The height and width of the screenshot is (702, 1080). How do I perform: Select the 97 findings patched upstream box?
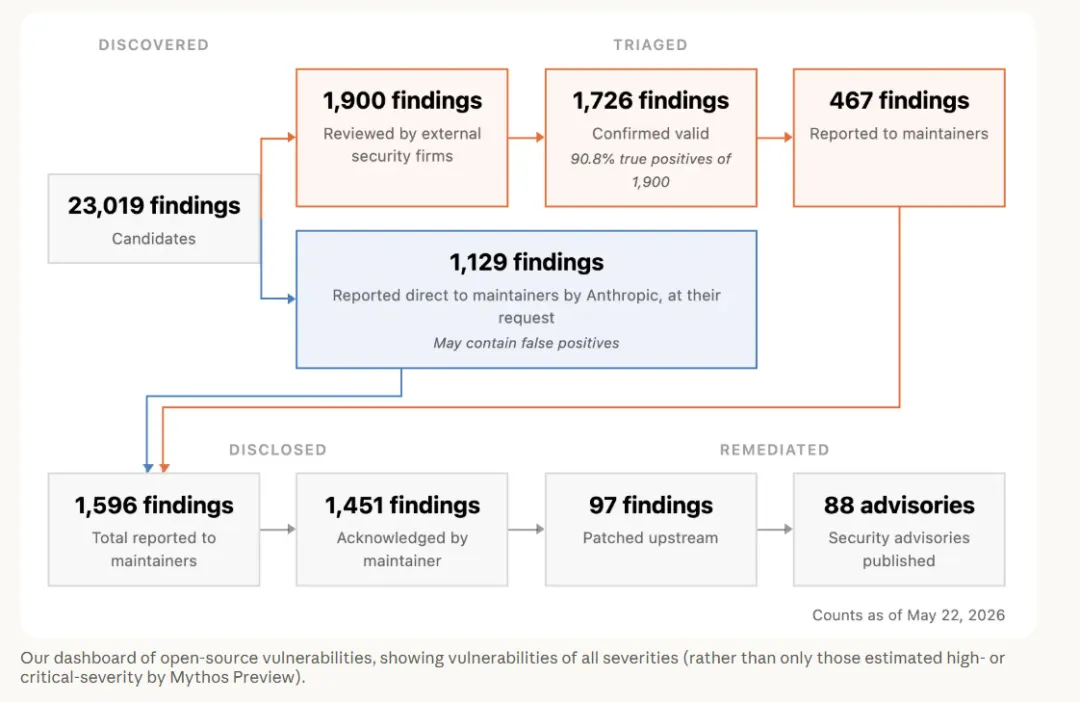(651, 529)
